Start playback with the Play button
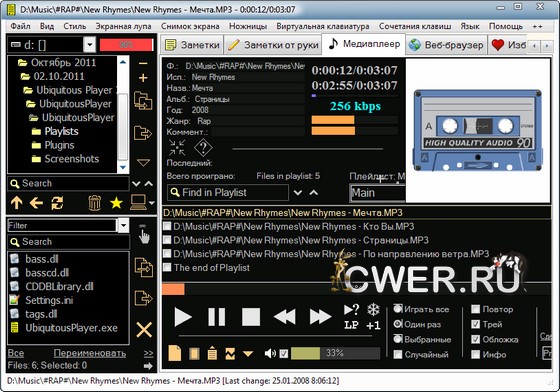 (x=183, y=317)
